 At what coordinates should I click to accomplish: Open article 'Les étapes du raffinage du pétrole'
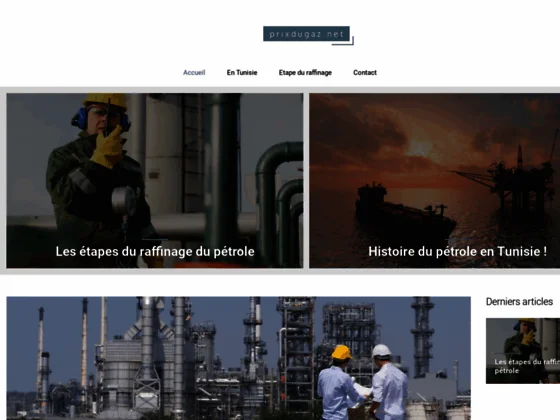click(155, 251)
